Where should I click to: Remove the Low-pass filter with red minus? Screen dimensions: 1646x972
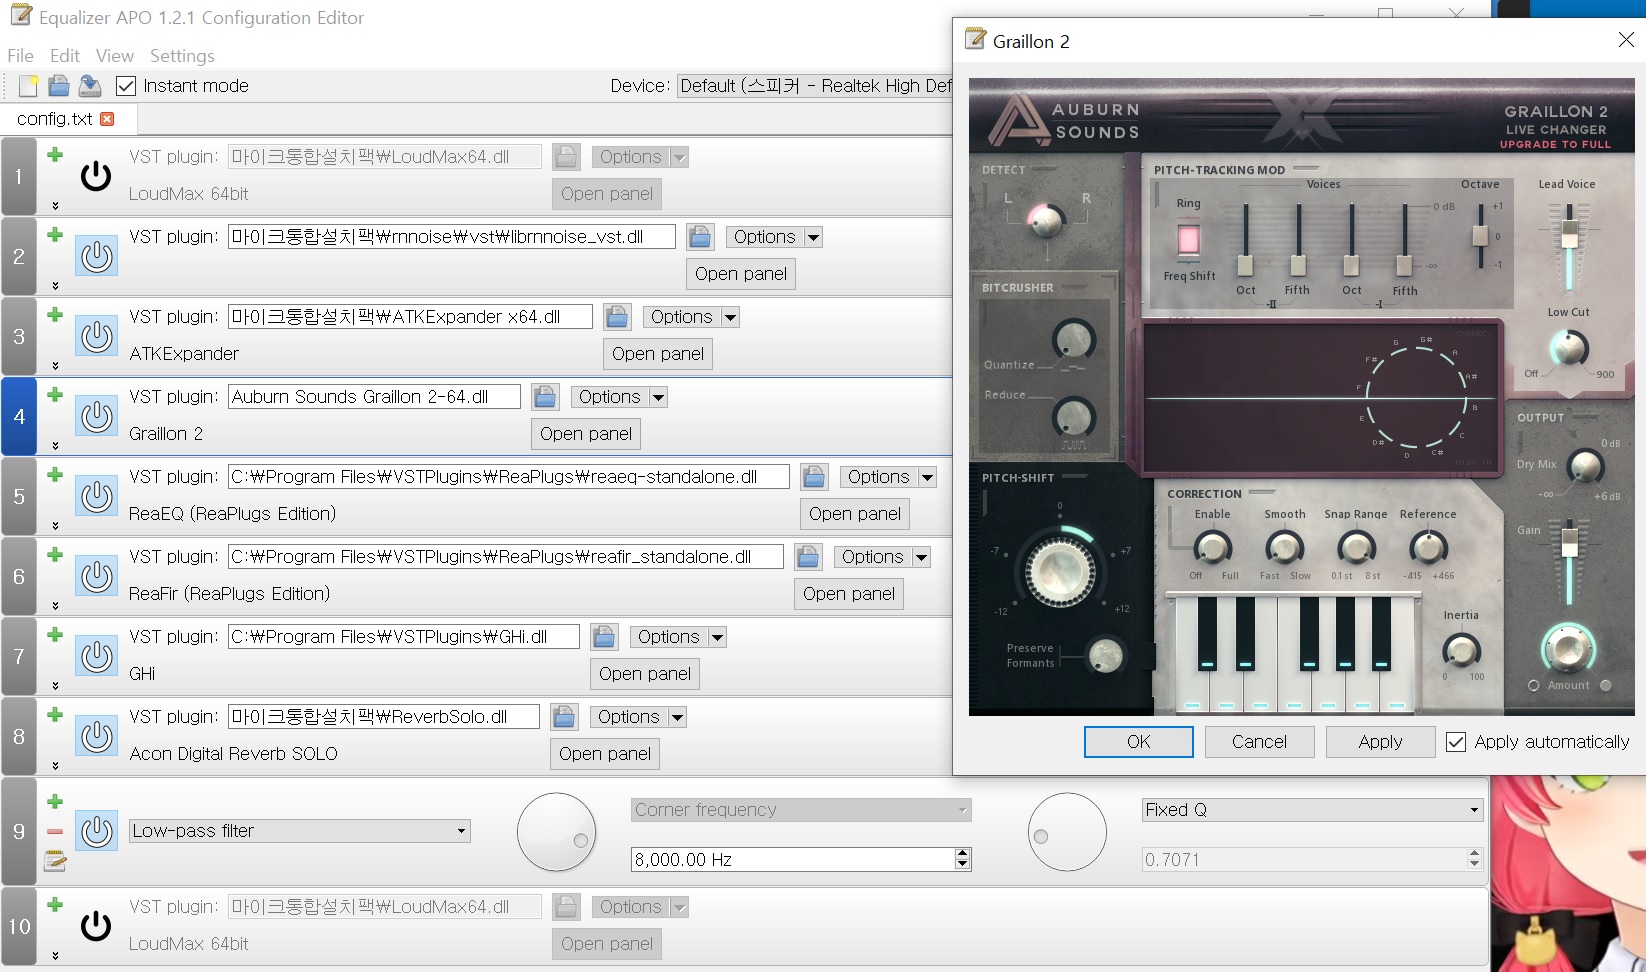tap(55, 831)
